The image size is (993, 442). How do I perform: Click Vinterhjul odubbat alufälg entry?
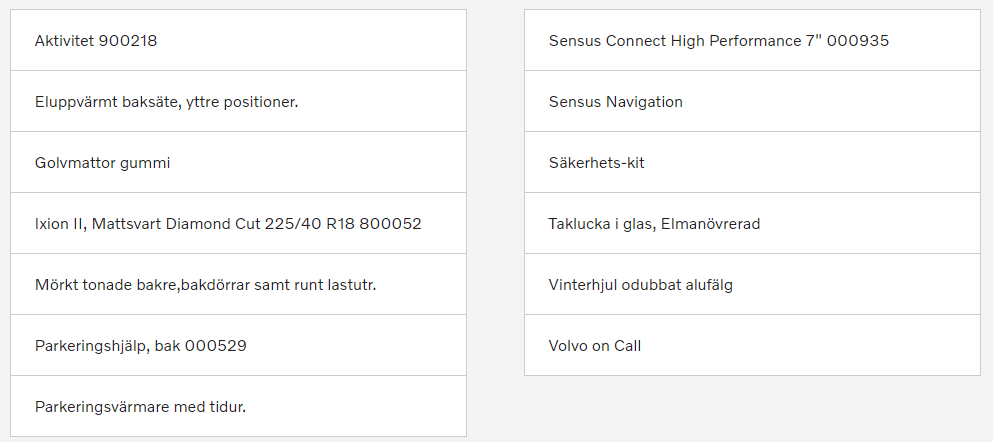click(752, 284)
